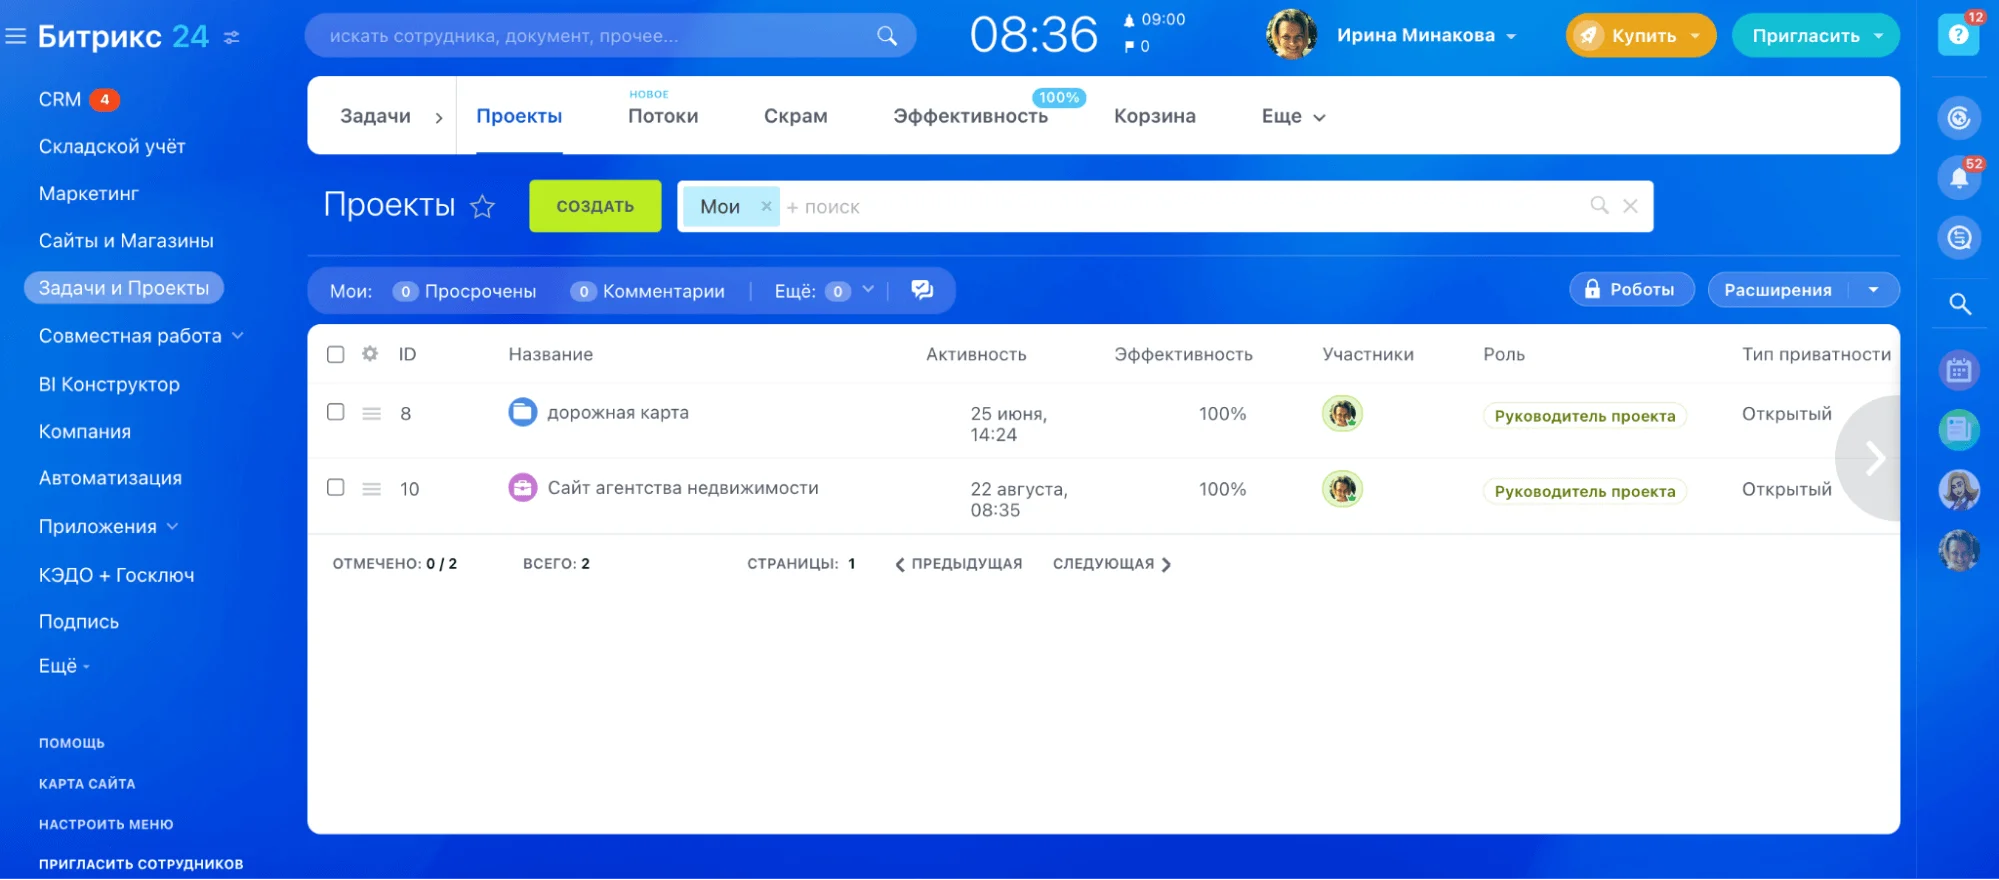Click the settings sliders icon next to Битрикс 24
This screenshot has height=880, width=1999.
[x=231, y=38]
